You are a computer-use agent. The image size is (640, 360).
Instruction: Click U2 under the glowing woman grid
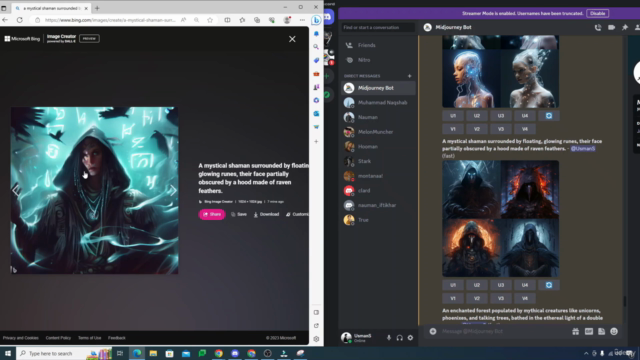477,116
